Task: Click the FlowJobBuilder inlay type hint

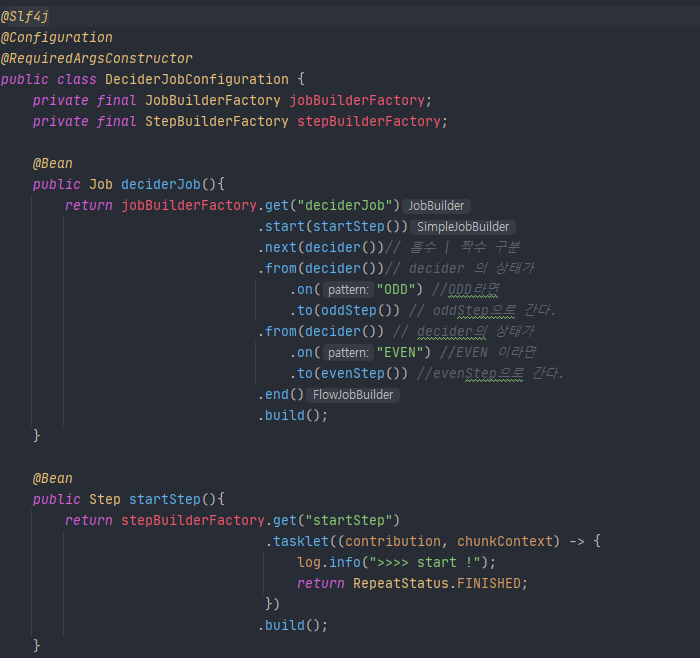Action: (x=353, y=395)
